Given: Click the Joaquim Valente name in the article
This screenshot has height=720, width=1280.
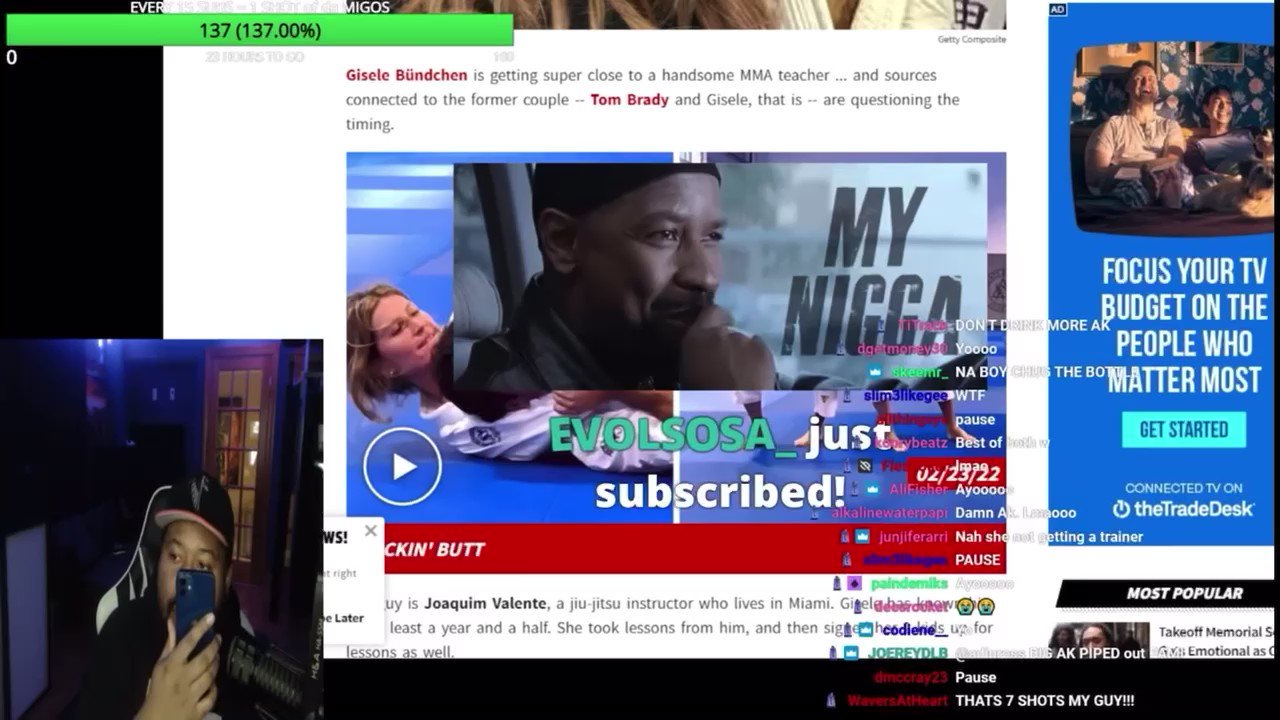Looking at the screenshot, I should pyautogui.click(x=485, y=604).
